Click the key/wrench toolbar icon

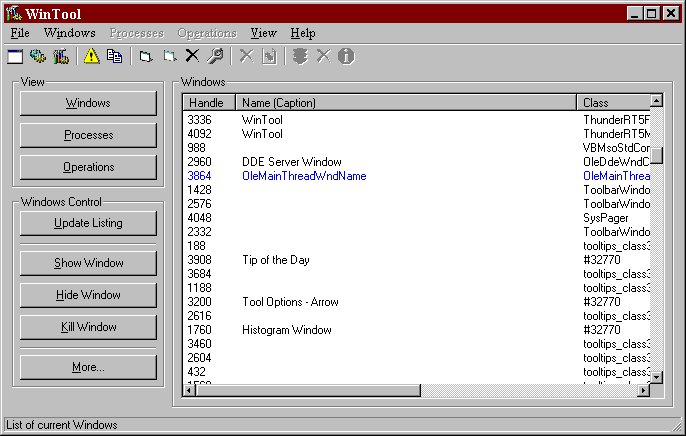(215, 56)
